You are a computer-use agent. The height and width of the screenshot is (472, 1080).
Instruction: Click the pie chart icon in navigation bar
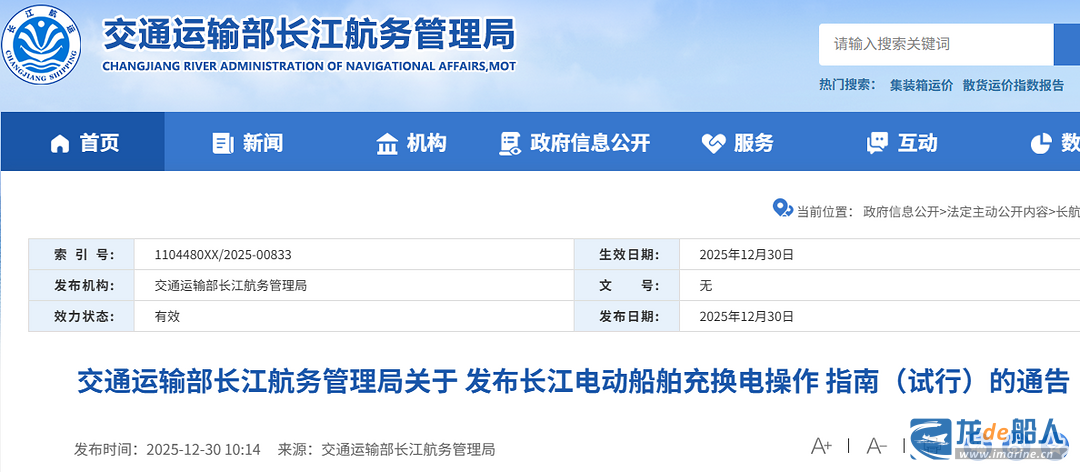(x=1040, y=143)
